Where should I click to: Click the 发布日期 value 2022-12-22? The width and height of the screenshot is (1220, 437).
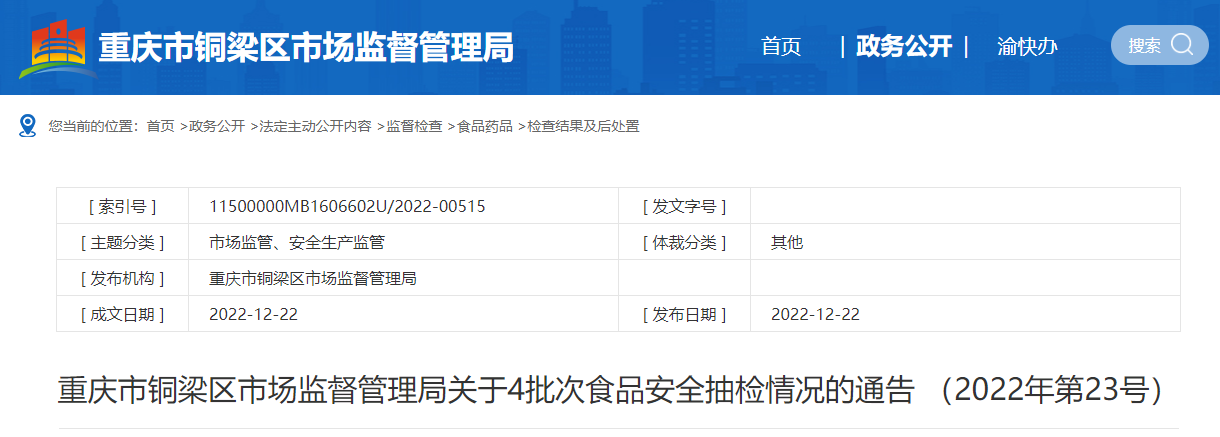tap(815, 314)
